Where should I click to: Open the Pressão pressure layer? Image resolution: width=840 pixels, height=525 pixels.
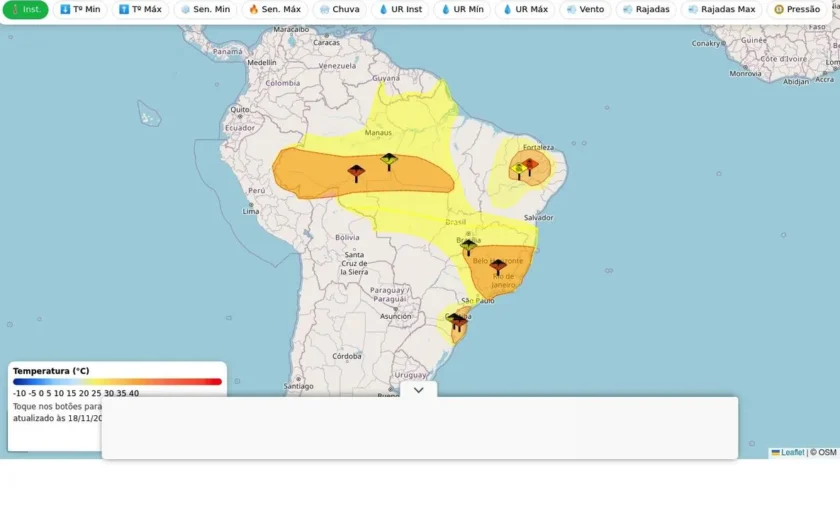[797, 9]
